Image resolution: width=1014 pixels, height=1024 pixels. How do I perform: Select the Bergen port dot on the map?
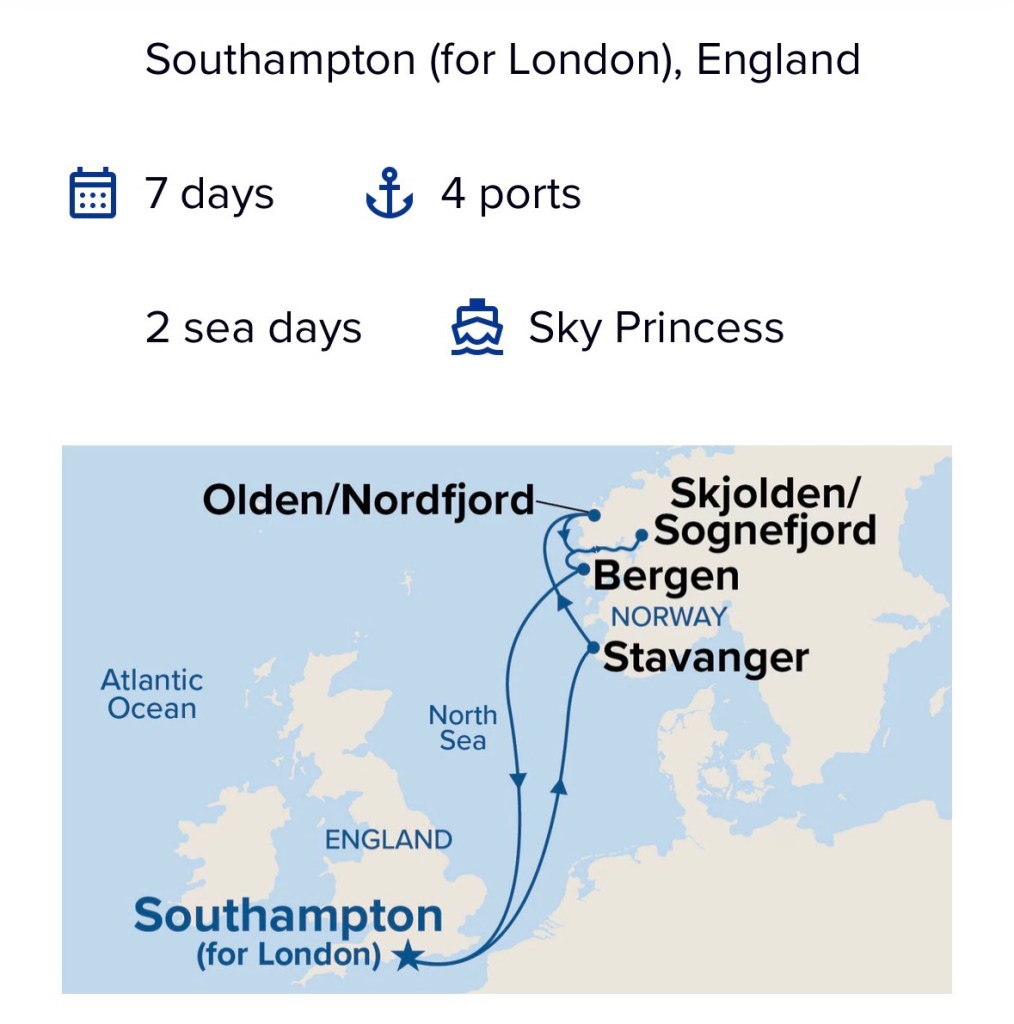[x=584, y=569]
